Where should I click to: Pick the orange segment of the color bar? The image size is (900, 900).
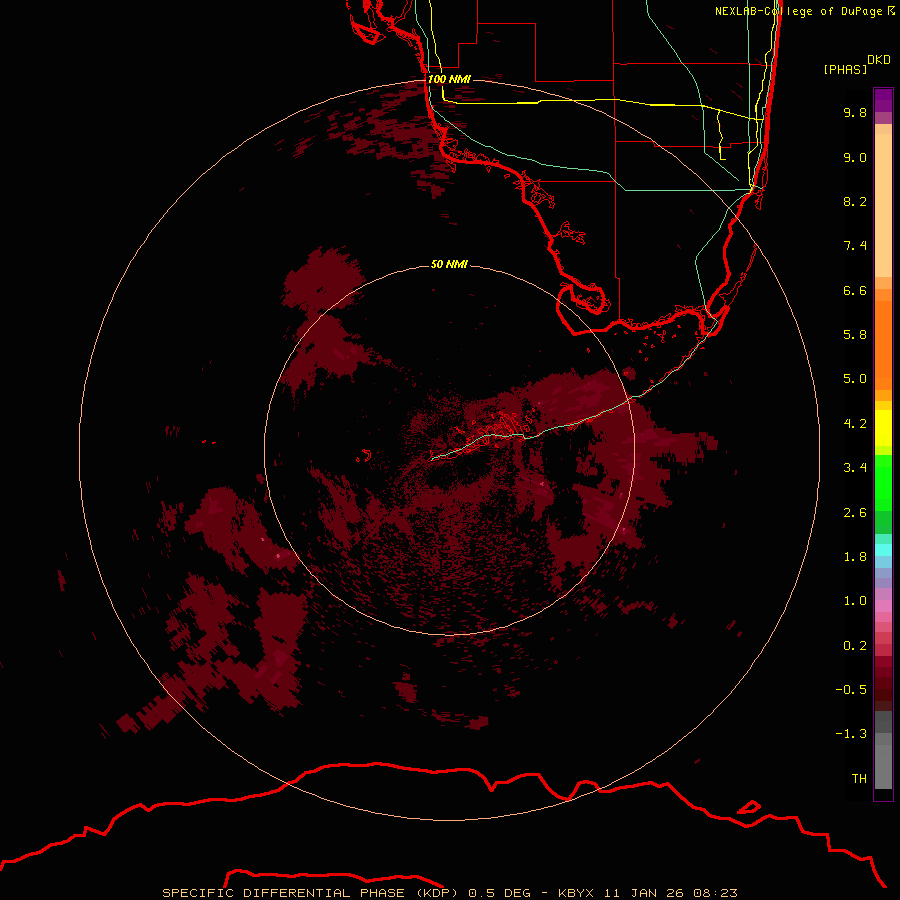click(883, 344)
